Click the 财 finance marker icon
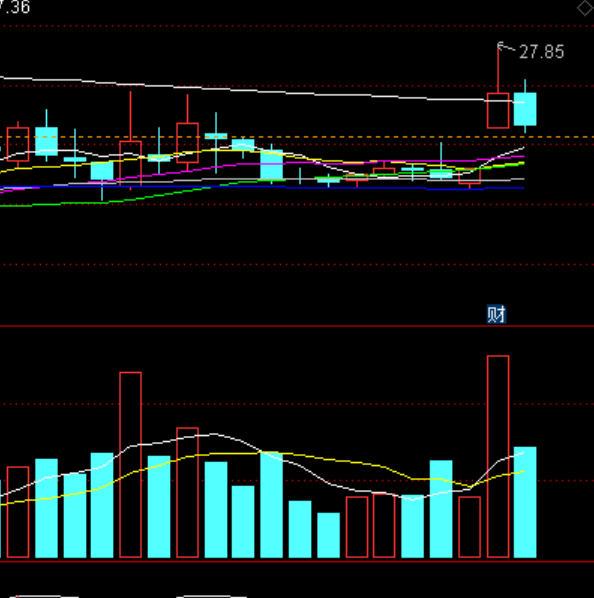Viewport: 594px width, 598px height. click(x=496, y=314)
